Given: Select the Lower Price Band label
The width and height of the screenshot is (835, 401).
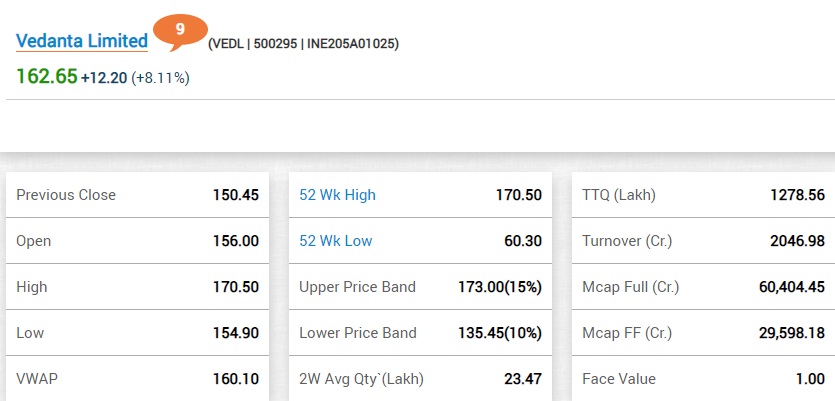Looking at the screenshot, I should [358, 333].
